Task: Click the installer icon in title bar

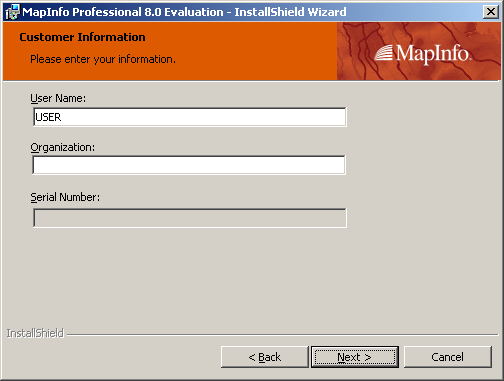Action: point(12,12)
